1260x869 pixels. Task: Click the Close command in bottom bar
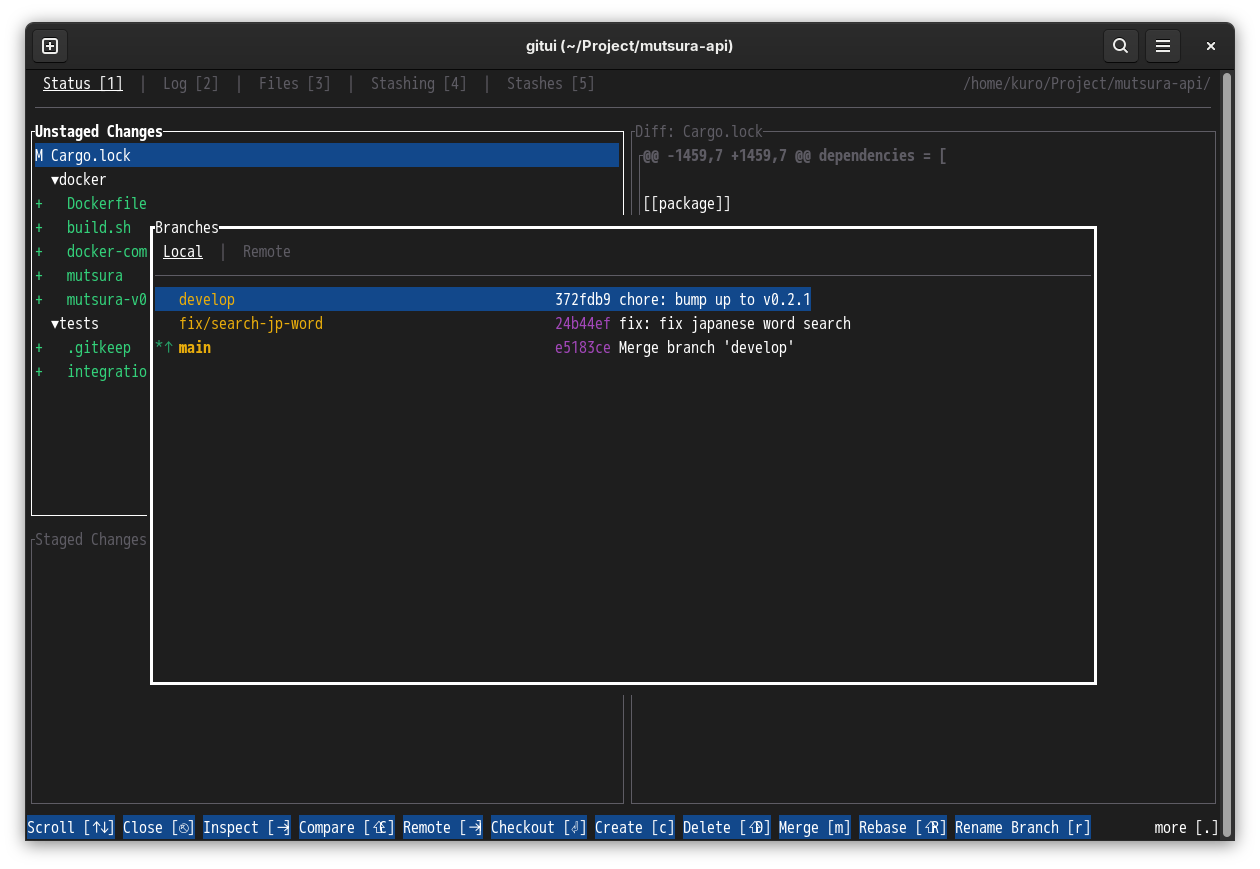159,828
